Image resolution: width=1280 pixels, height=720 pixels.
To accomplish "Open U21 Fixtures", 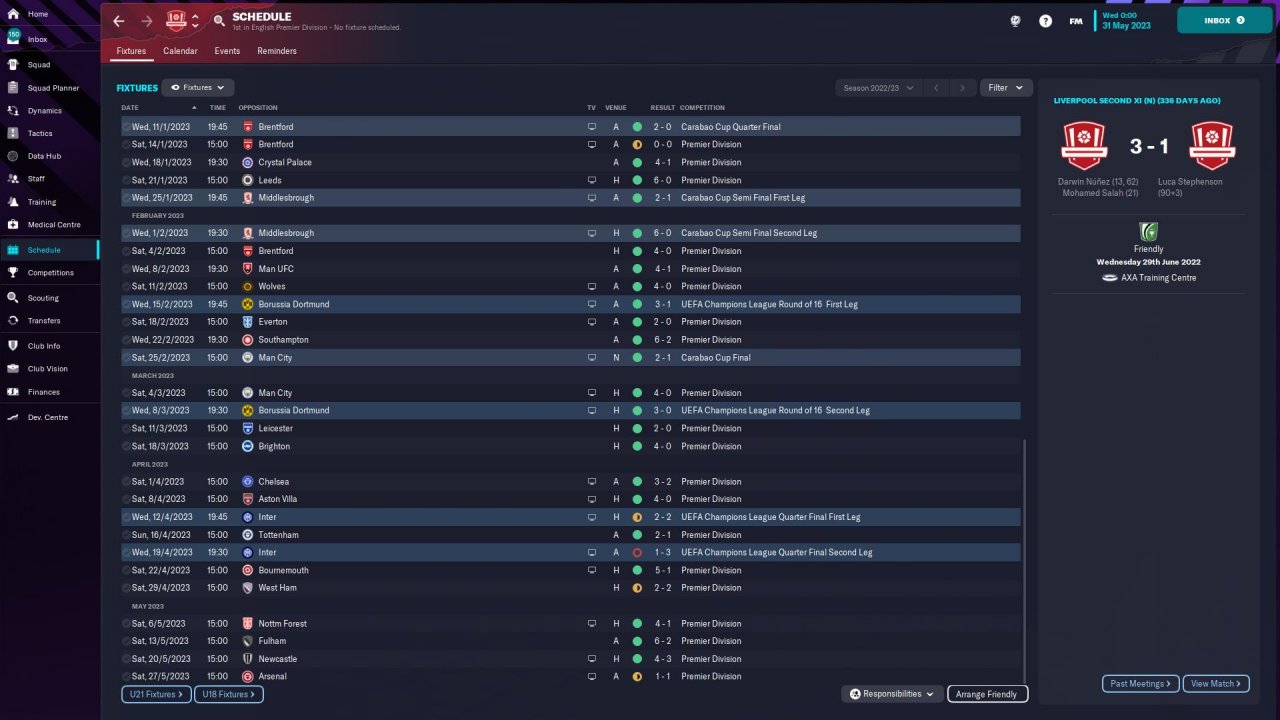I will pos(156,694).
